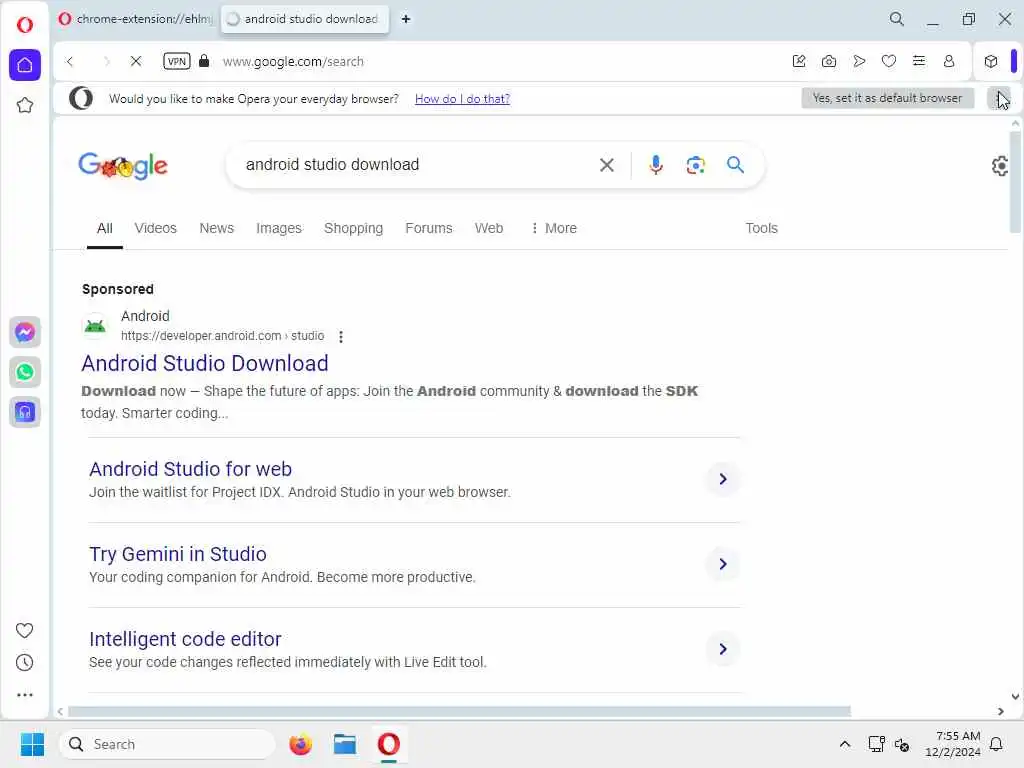
Task: View site security lock icon
Action: 204,61
